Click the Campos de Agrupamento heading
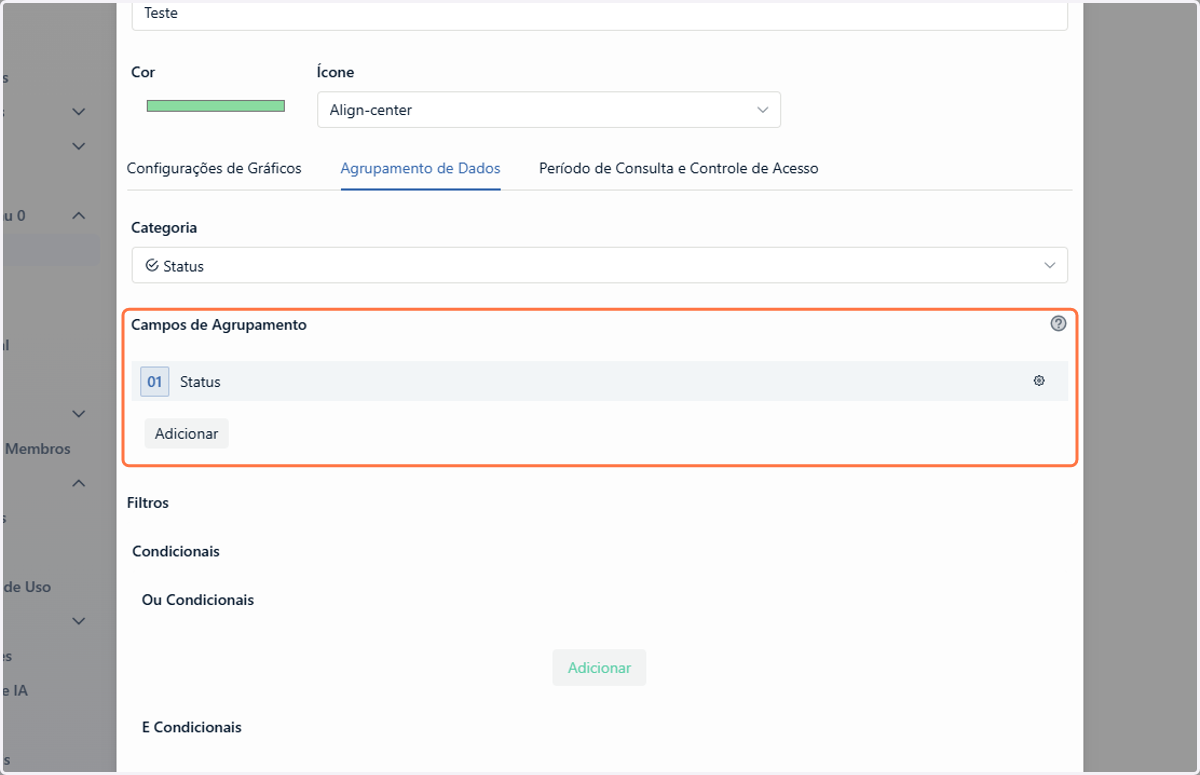The image size is (1200, 775). [219, 325]
